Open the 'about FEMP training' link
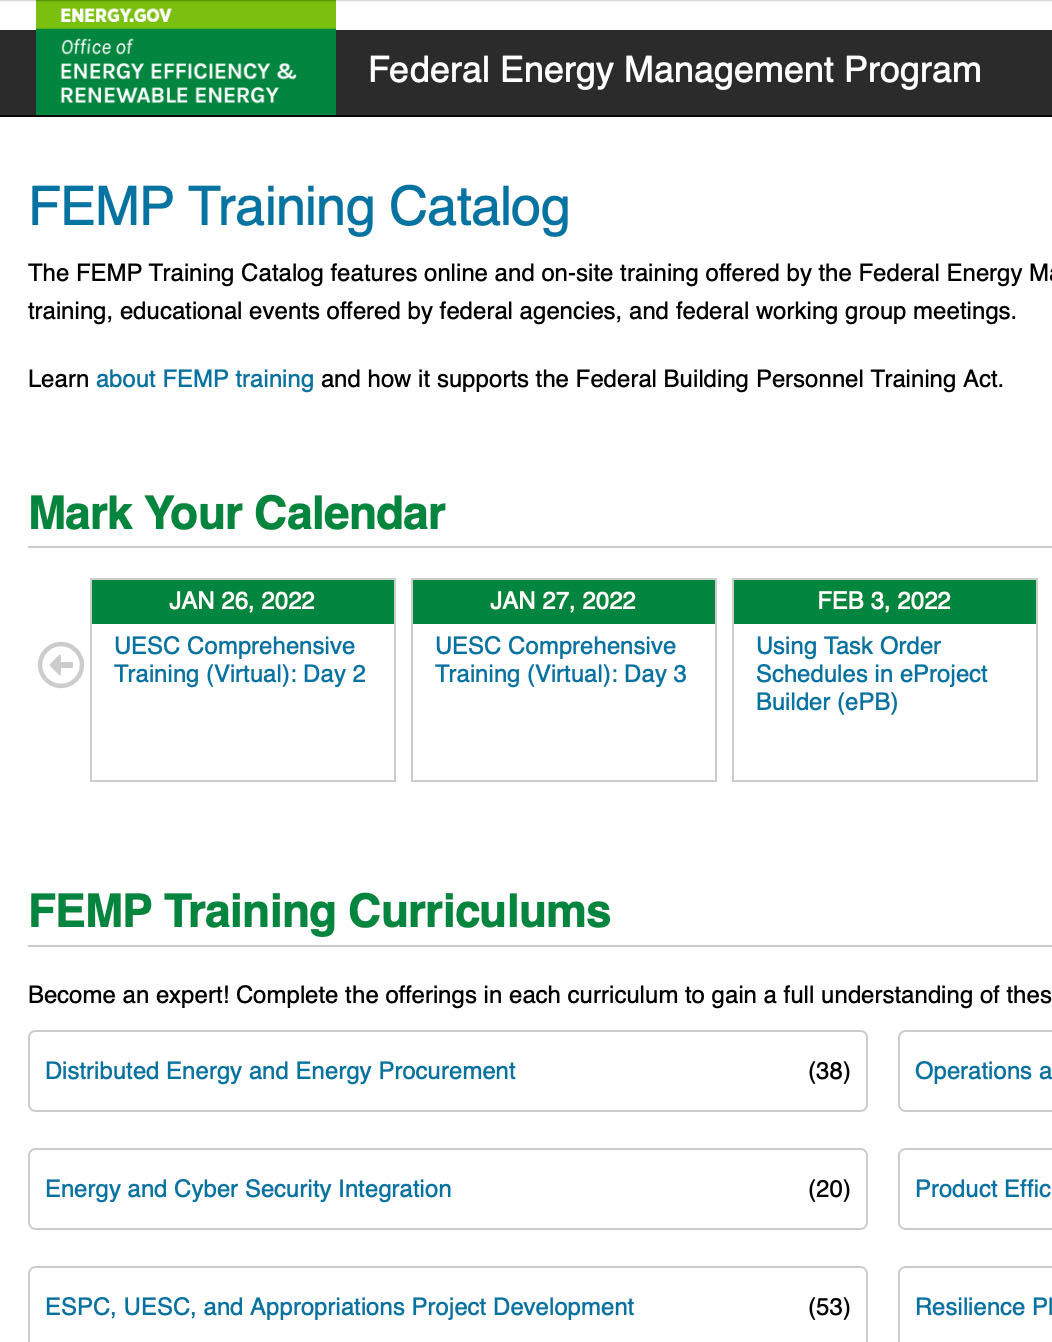The width and height of the screenshot is (1052, 1342). (205, 379)
